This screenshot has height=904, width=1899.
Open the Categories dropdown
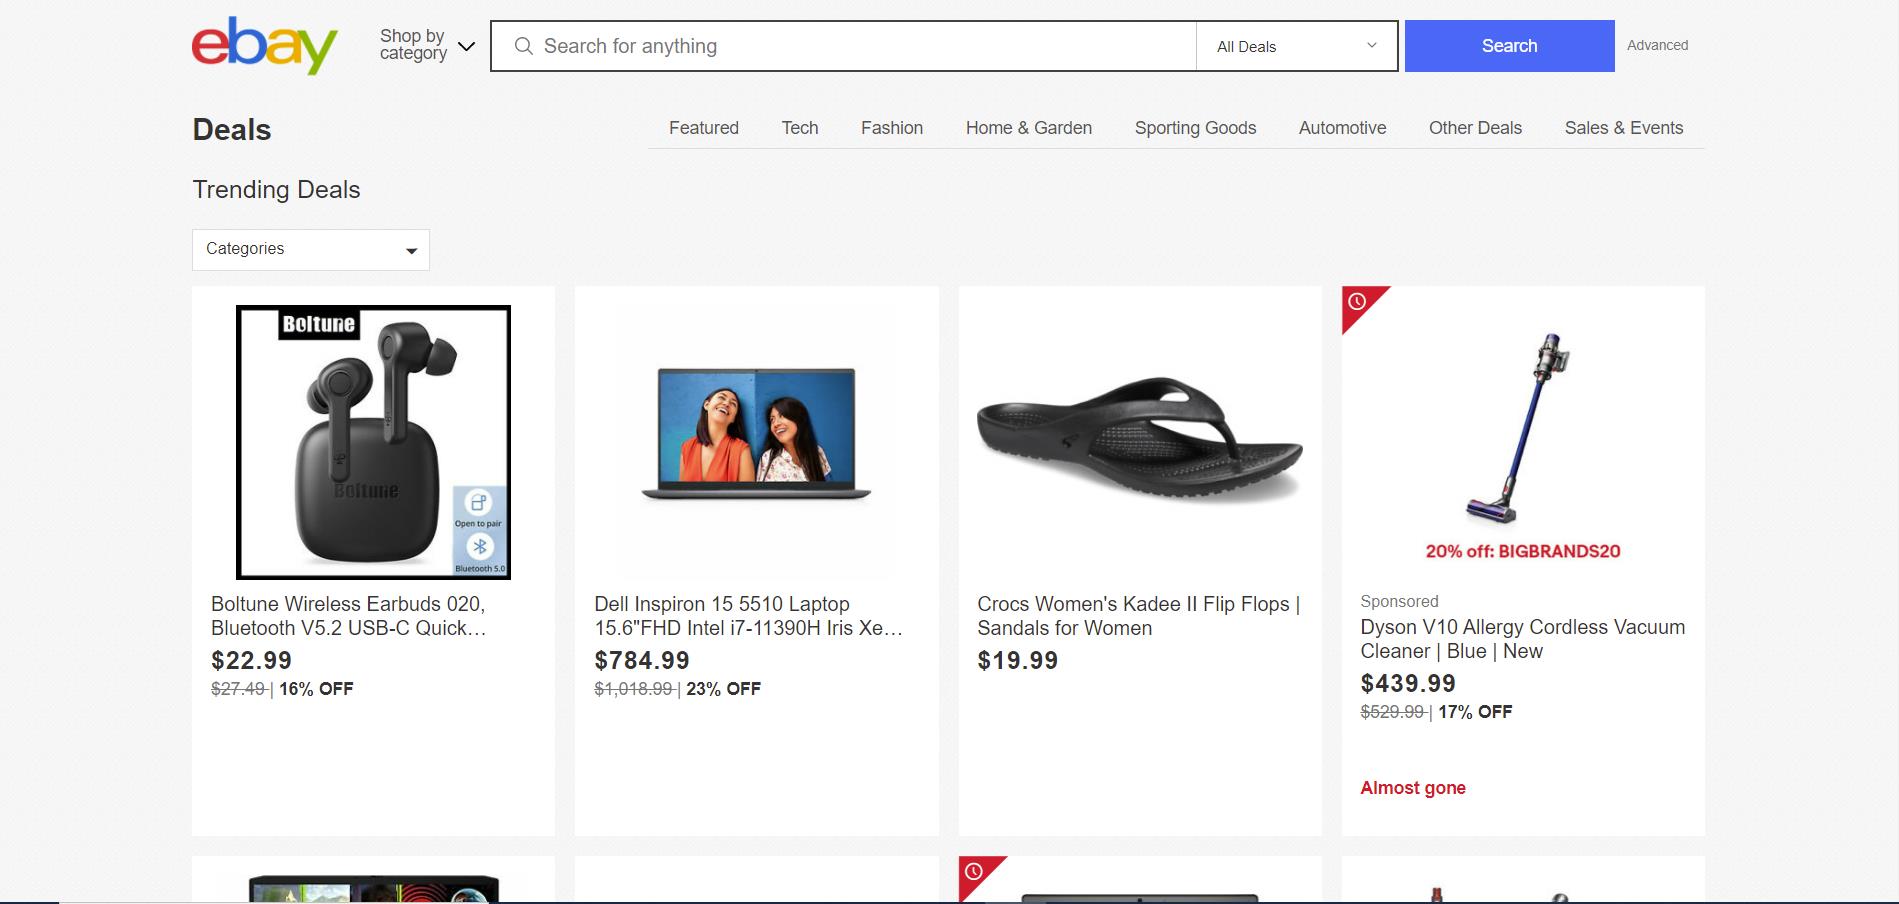[x=311, y=250]
